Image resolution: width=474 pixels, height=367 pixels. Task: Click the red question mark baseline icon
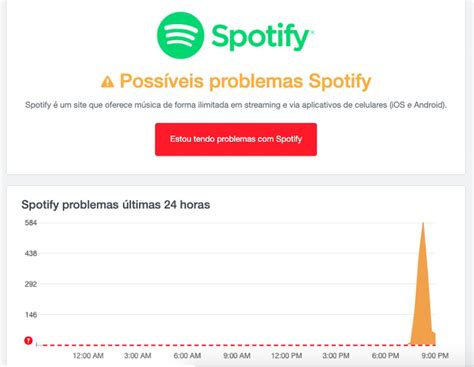[x=28, y=340]
